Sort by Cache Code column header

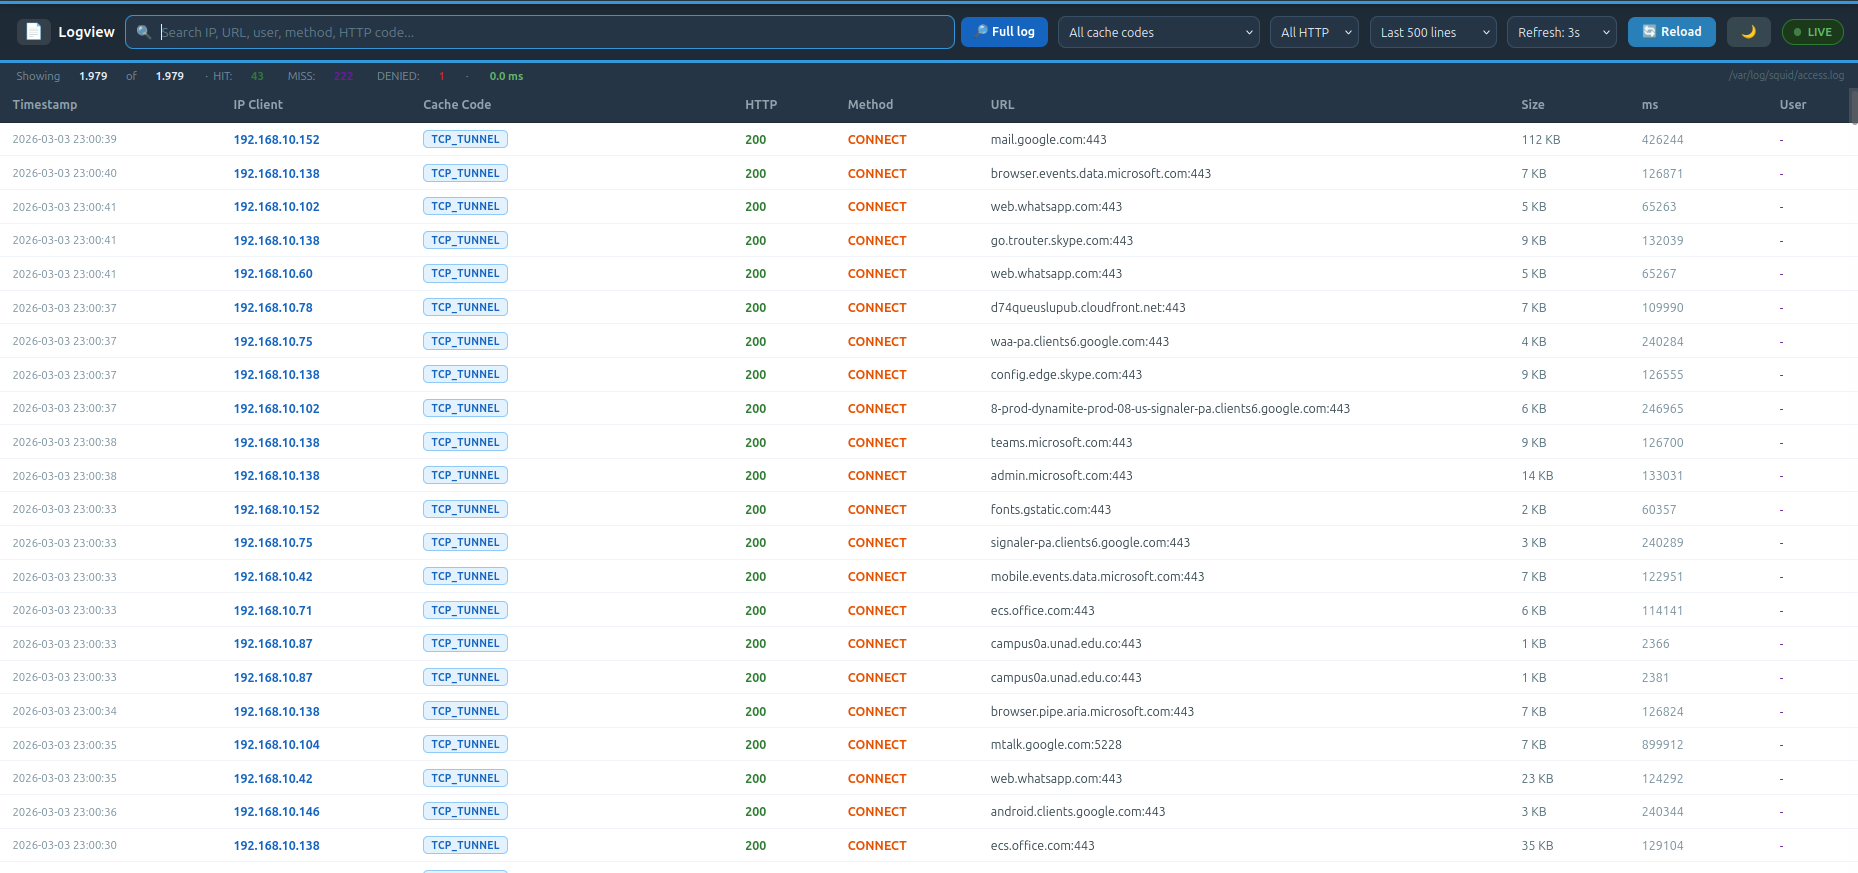457,105
